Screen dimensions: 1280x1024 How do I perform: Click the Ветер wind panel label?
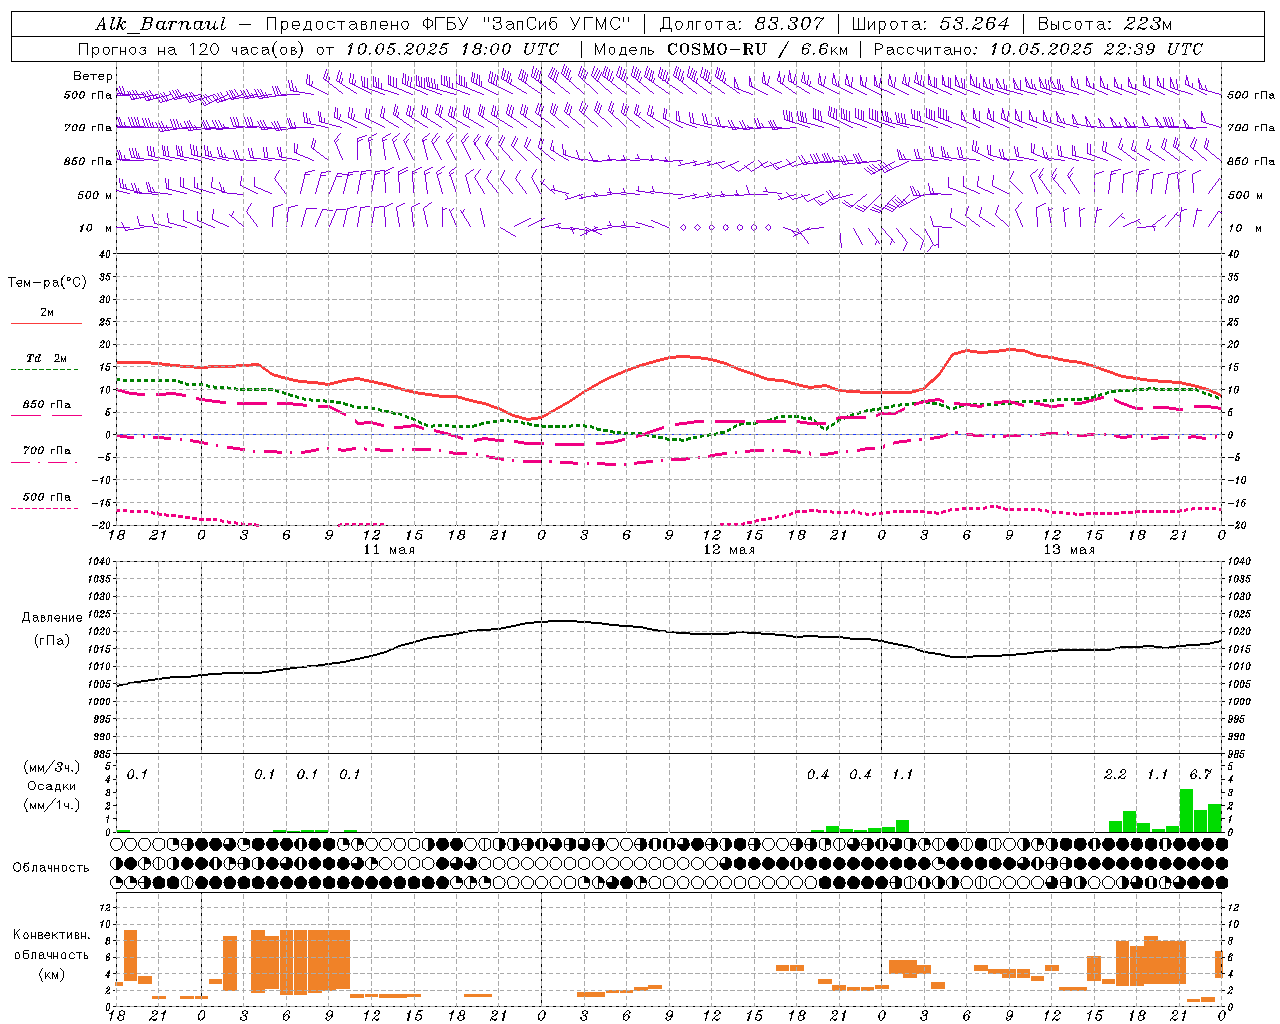coord(92,76)
